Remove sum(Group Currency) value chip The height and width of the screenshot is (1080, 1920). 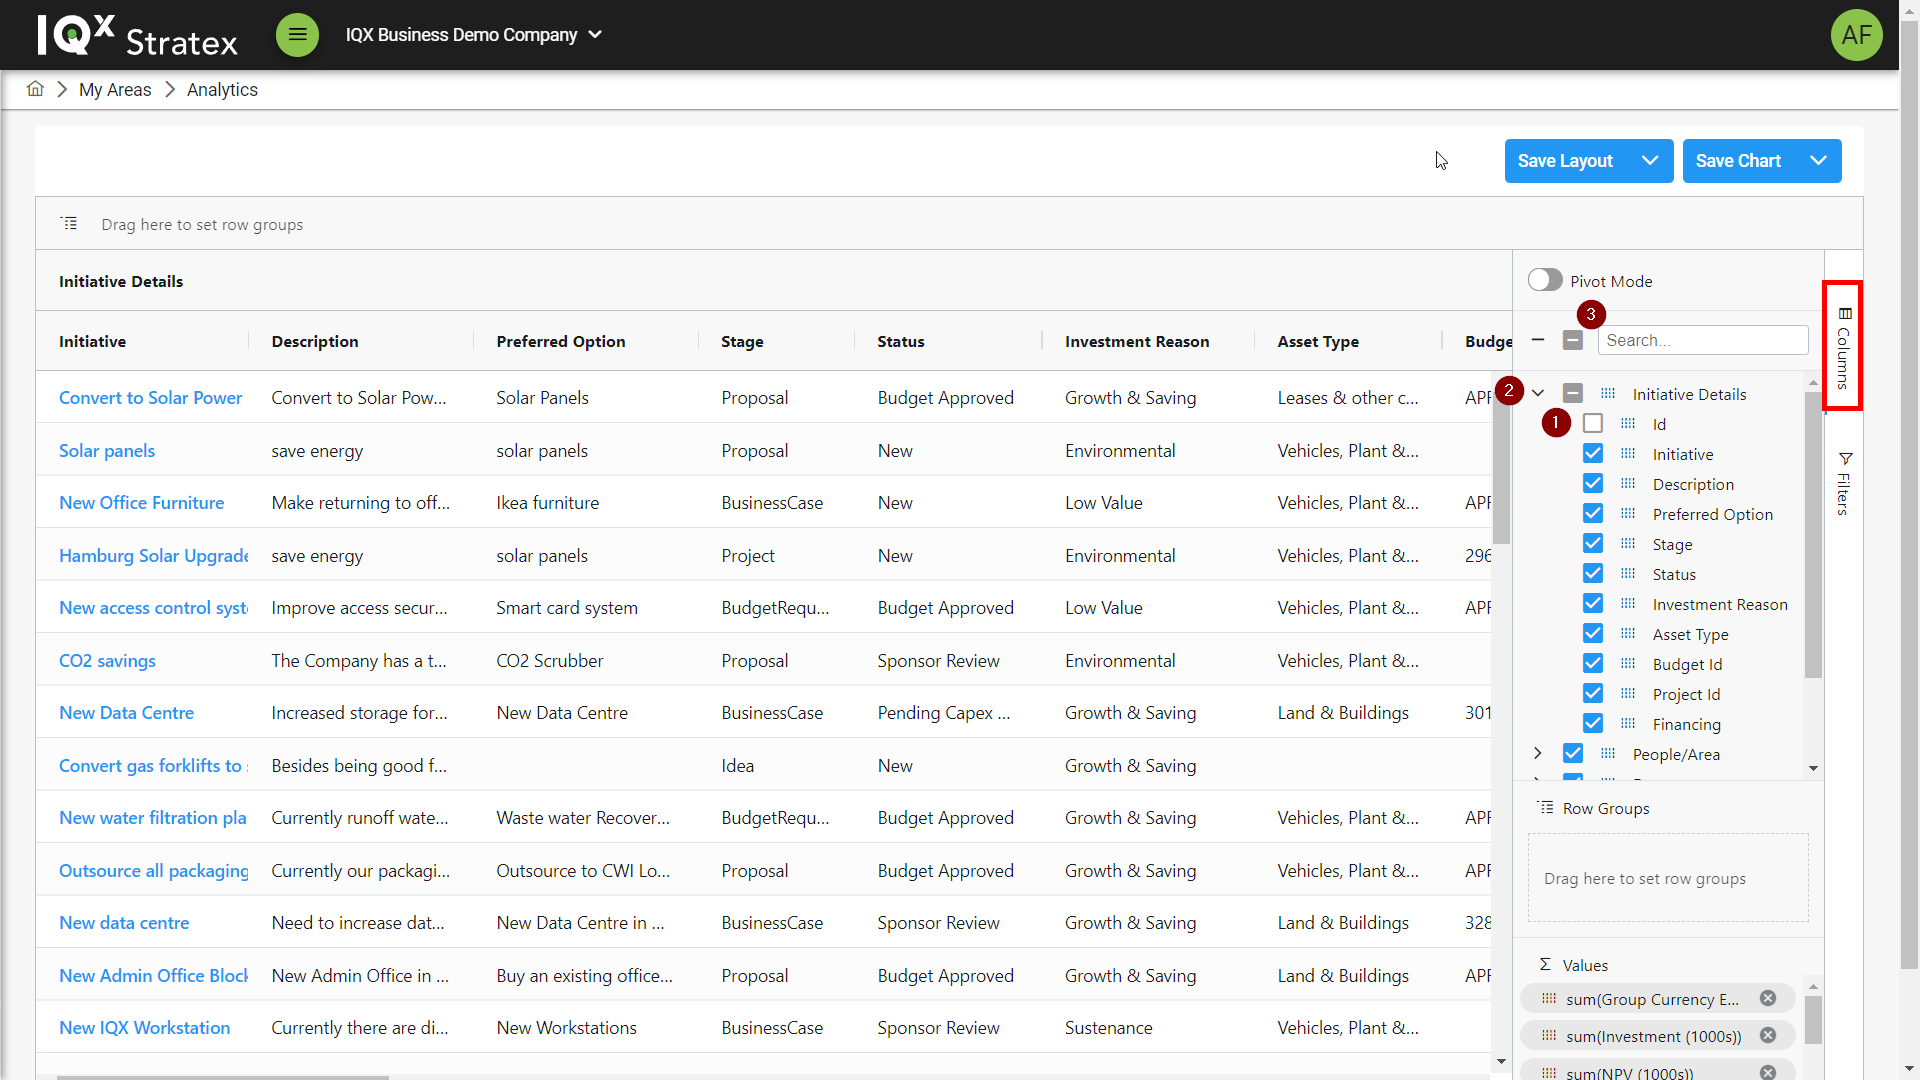click(x=1768, y=998)
